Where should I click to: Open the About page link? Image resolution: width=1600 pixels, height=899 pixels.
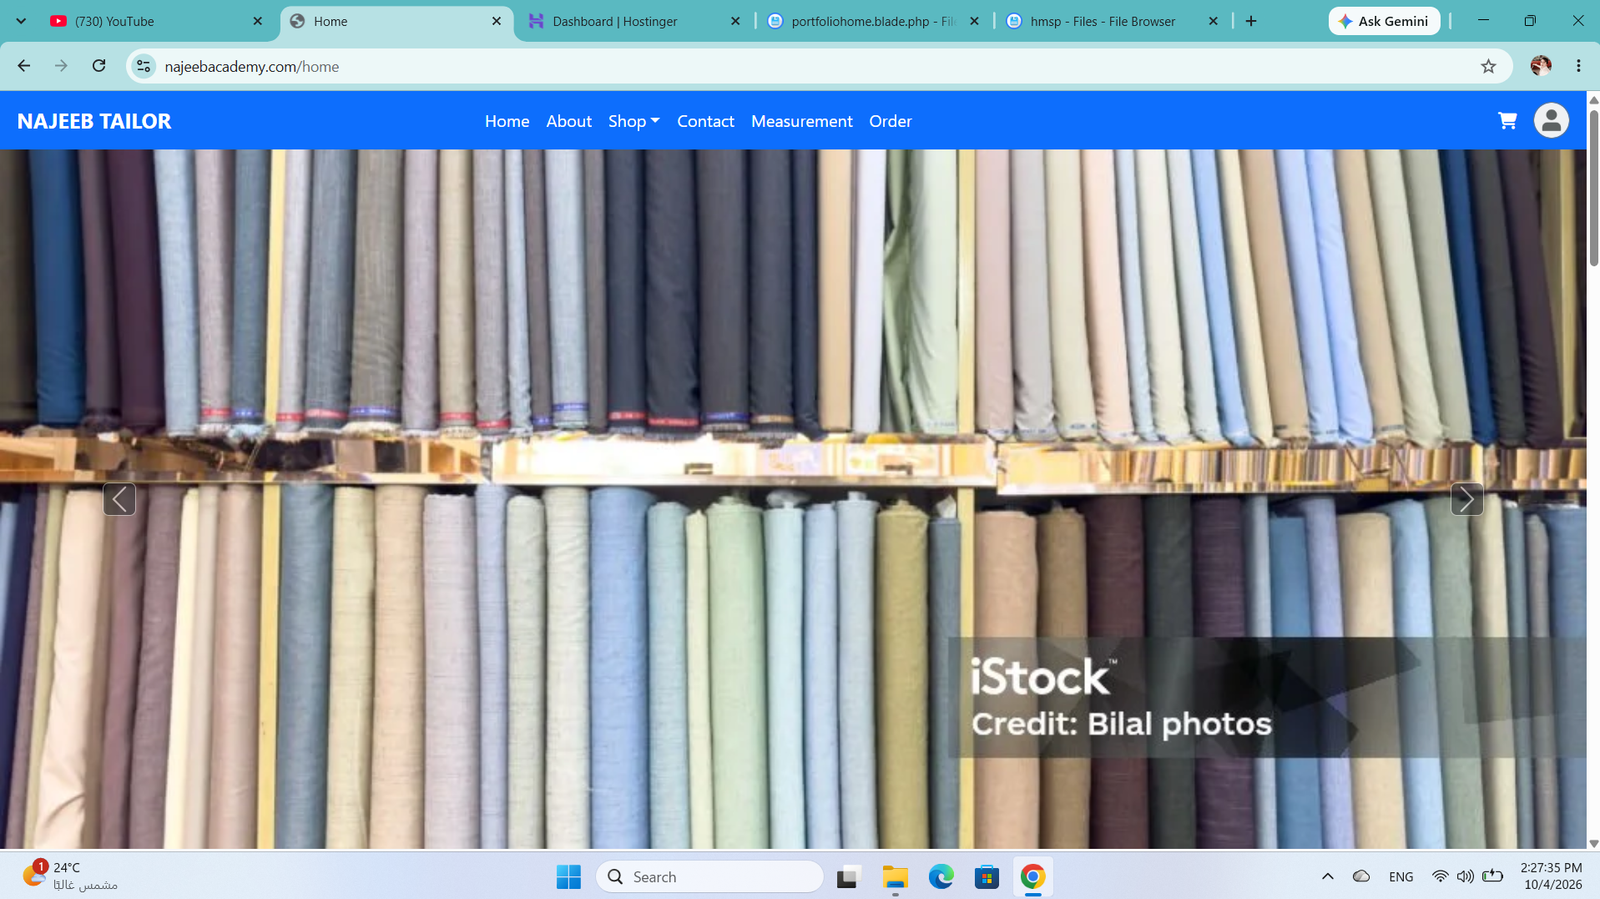pos(569,121)
